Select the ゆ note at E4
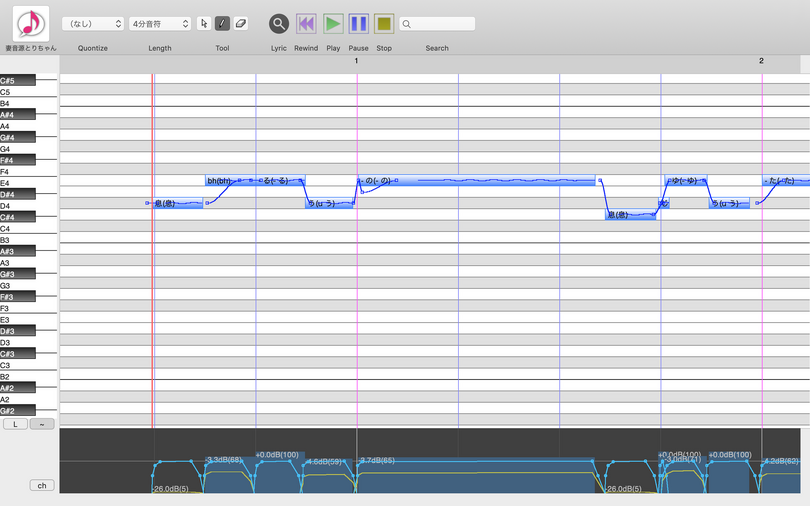Screen dimensions: 810x506 pyautogui.click(x=686, y=181)
